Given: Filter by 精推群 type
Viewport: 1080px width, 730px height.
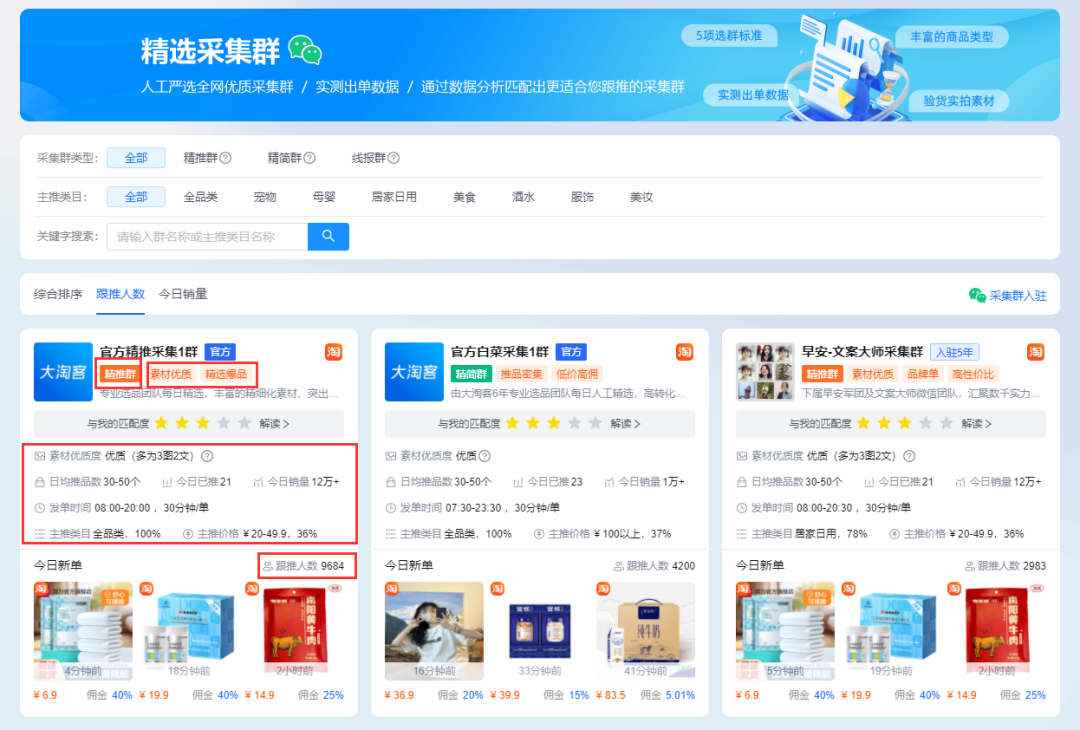Looking at the screenshot, I should click(200, 158).
